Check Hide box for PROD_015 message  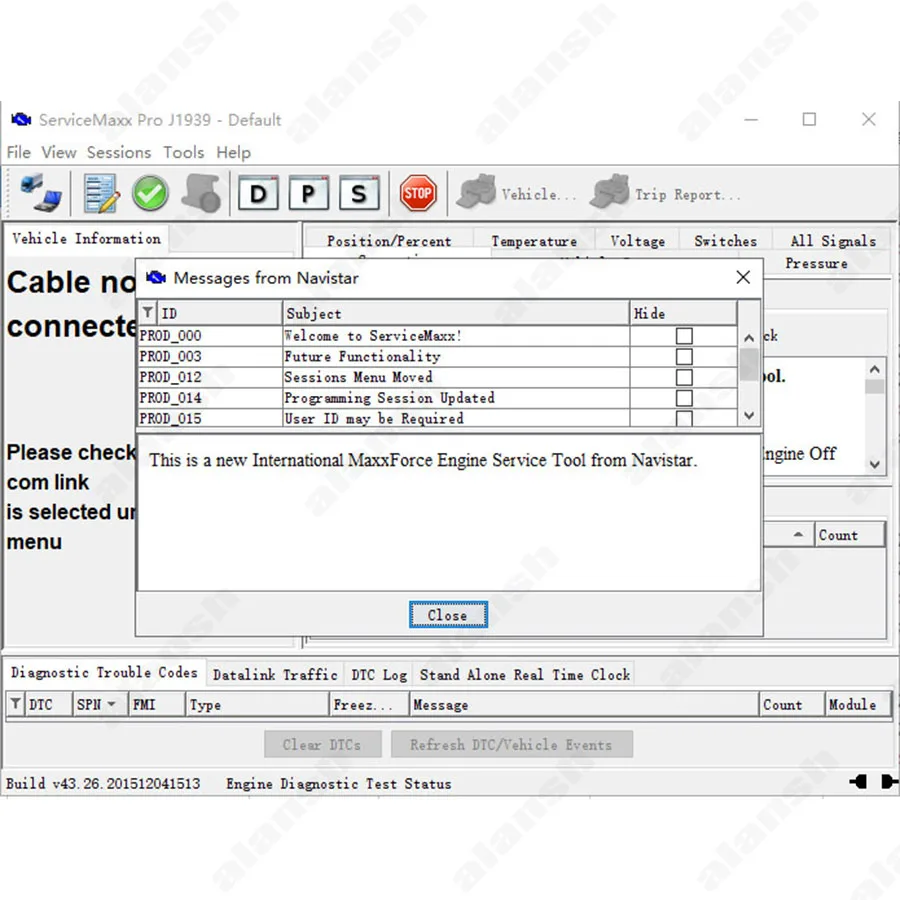point(684,418)
